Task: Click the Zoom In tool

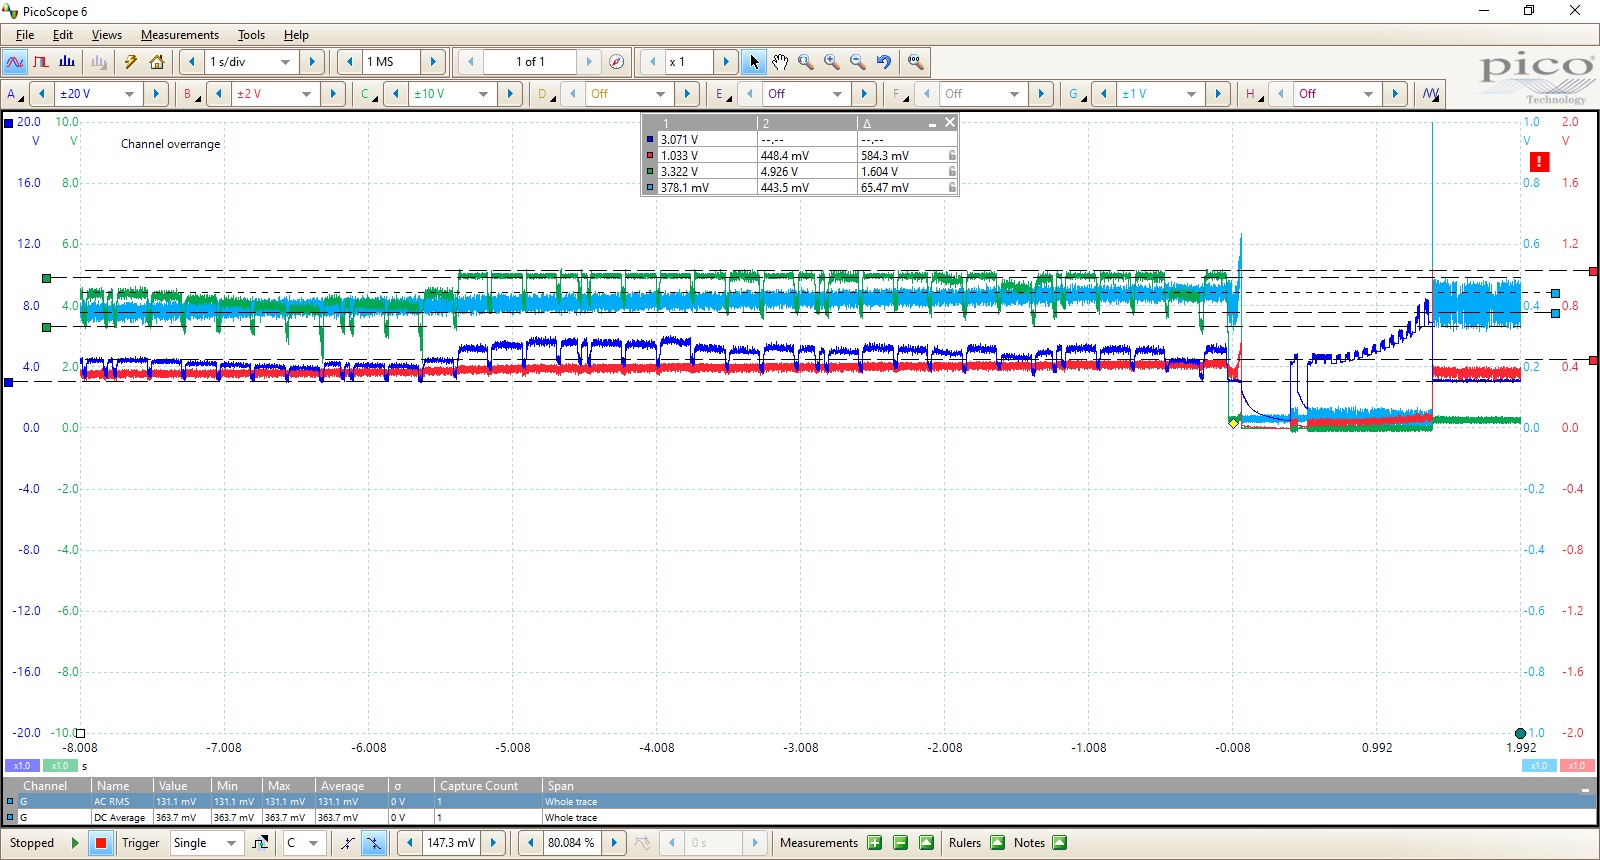Action: [x=832, y=62]
